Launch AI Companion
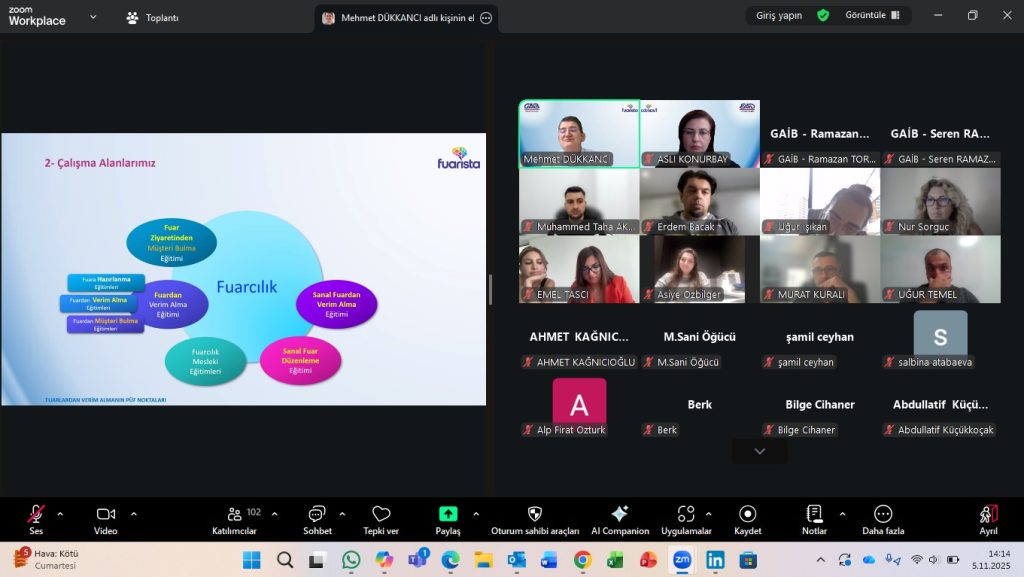The image size is (1024, 577). tap(619, 518)
